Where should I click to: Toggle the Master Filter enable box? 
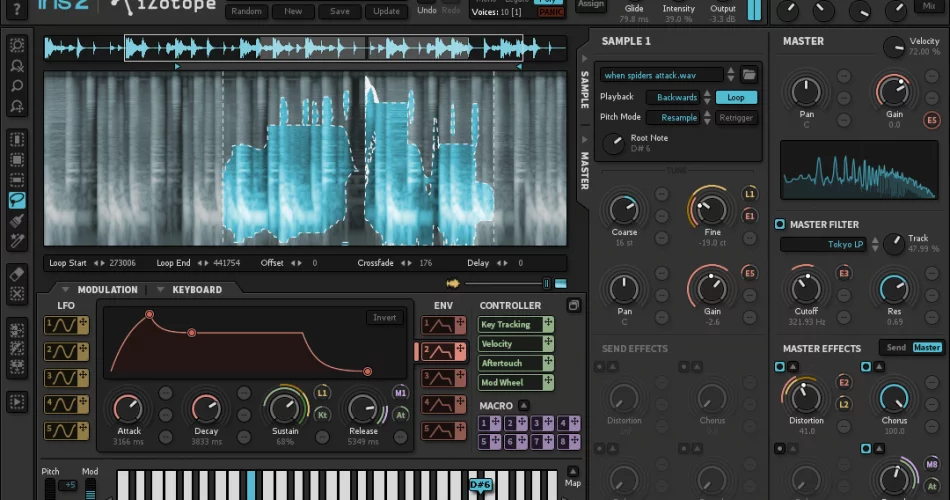coord(780,224)
